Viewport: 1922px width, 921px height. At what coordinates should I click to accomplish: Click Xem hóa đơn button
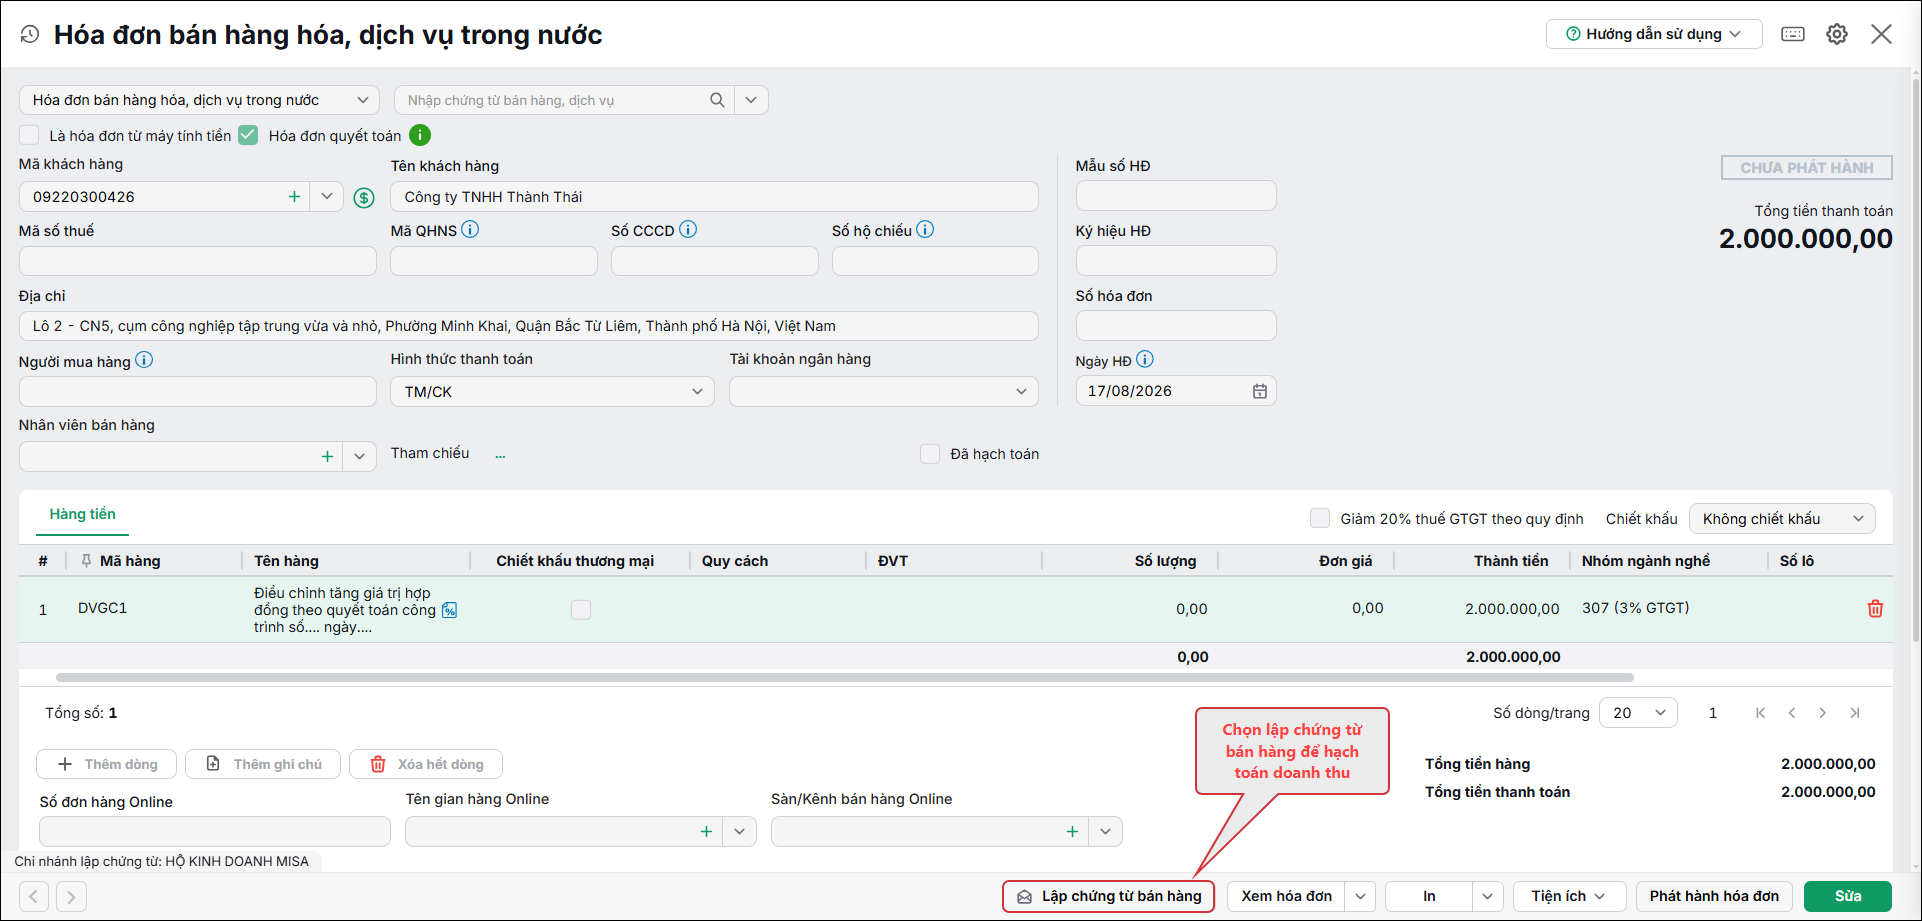[1286, 896]
